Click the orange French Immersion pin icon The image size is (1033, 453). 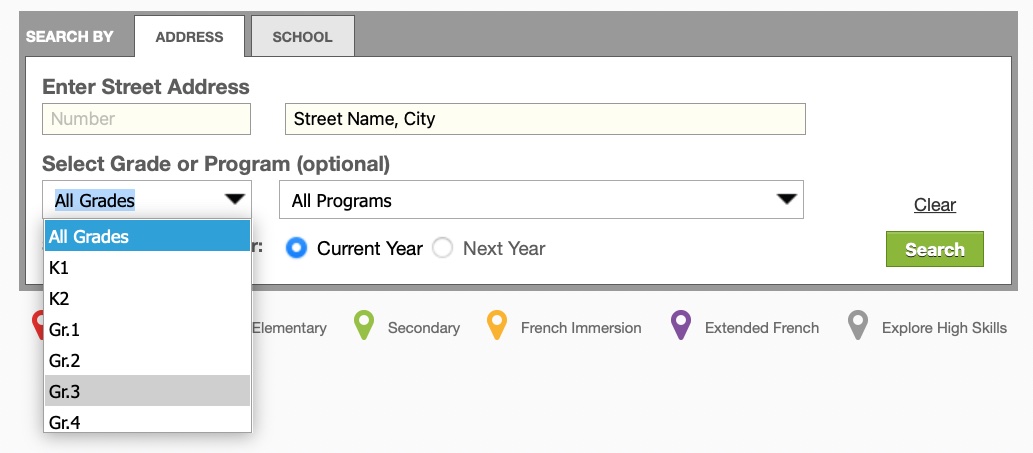pyautogui.click(x=496, y=326)
